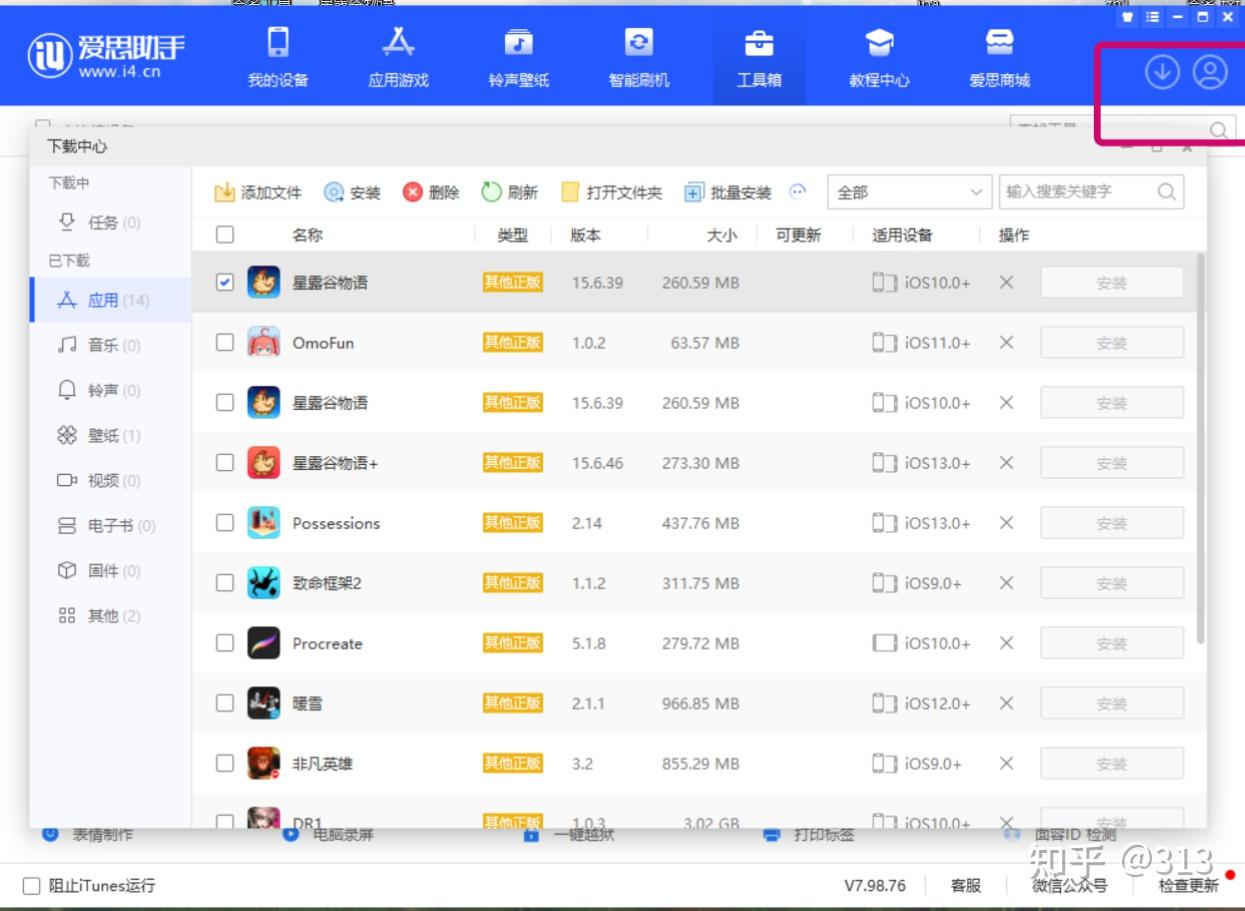1245x911 pixels.
Task: Select 固件 in the sidebar
Action: [110, 570]
